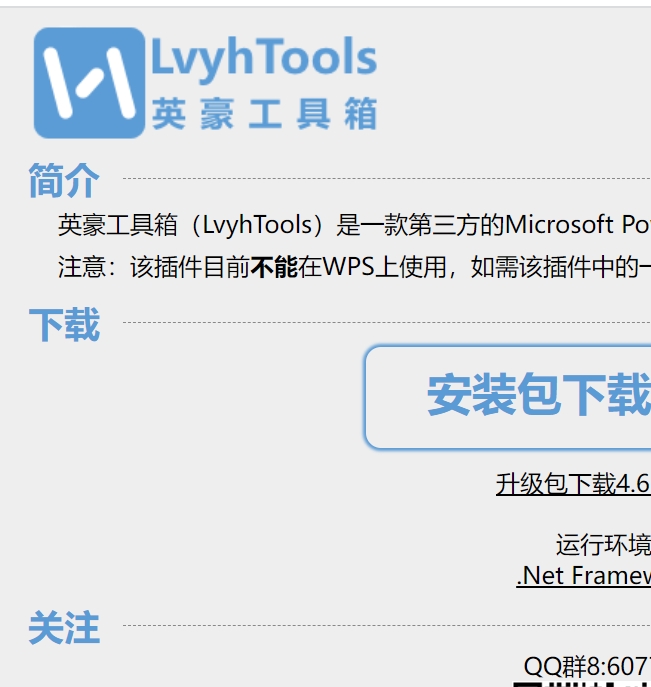
Task: Click the 安装包下载 download button
Action: click(x=508, y=397)
